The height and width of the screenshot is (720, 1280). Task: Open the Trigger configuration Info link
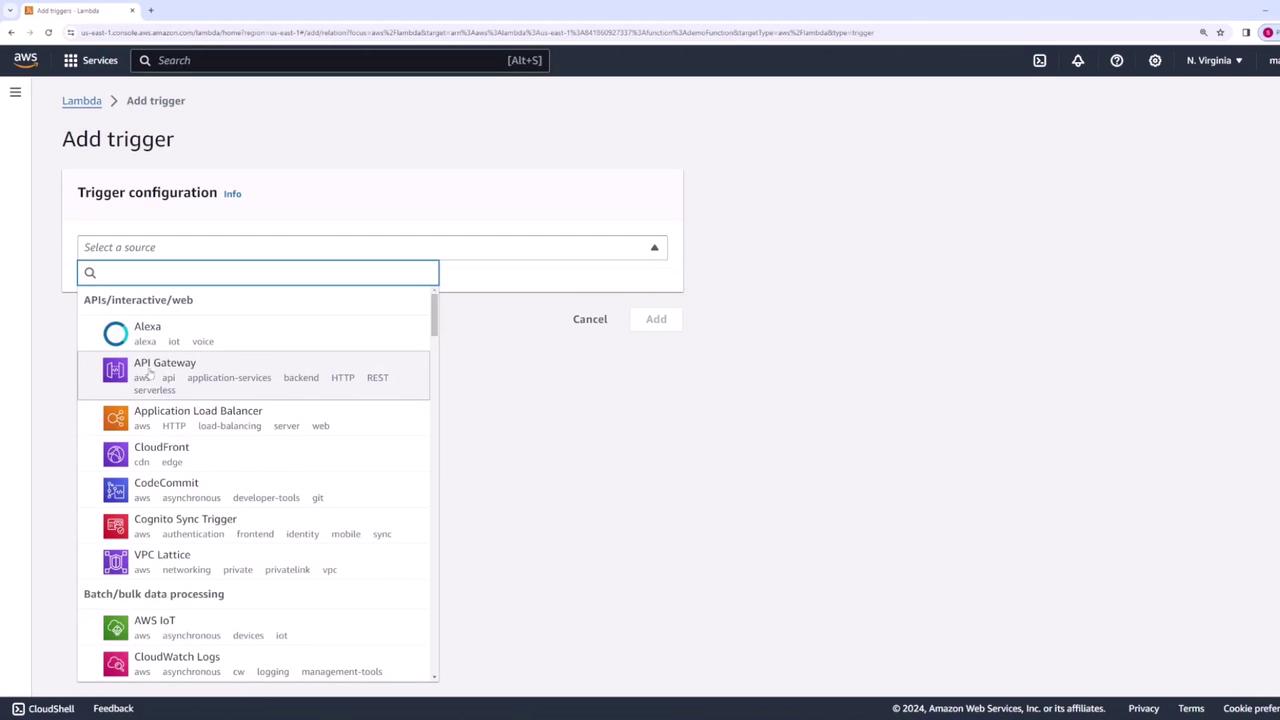tap(232, 194)
